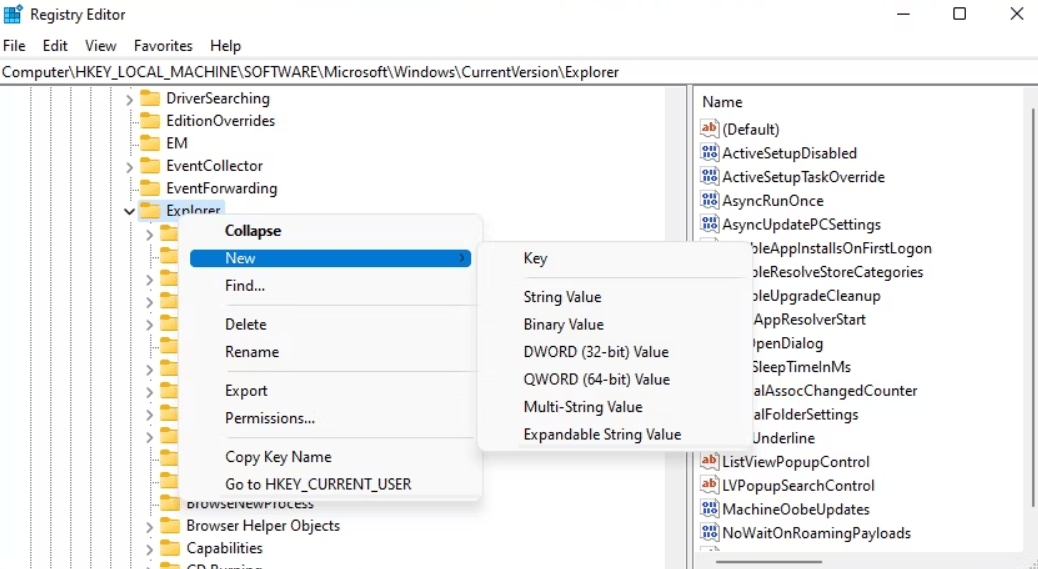
Task: Open the View menu
Action: (x=101, y=46)
